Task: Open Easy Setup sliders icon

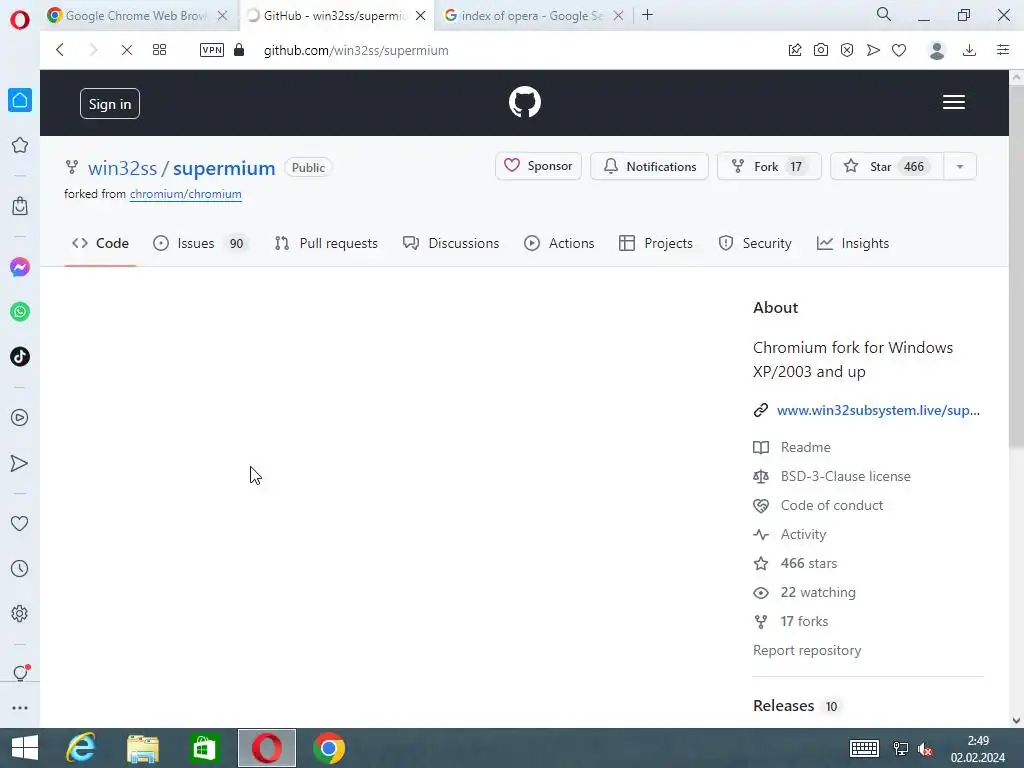Action: click(1003, 50)
